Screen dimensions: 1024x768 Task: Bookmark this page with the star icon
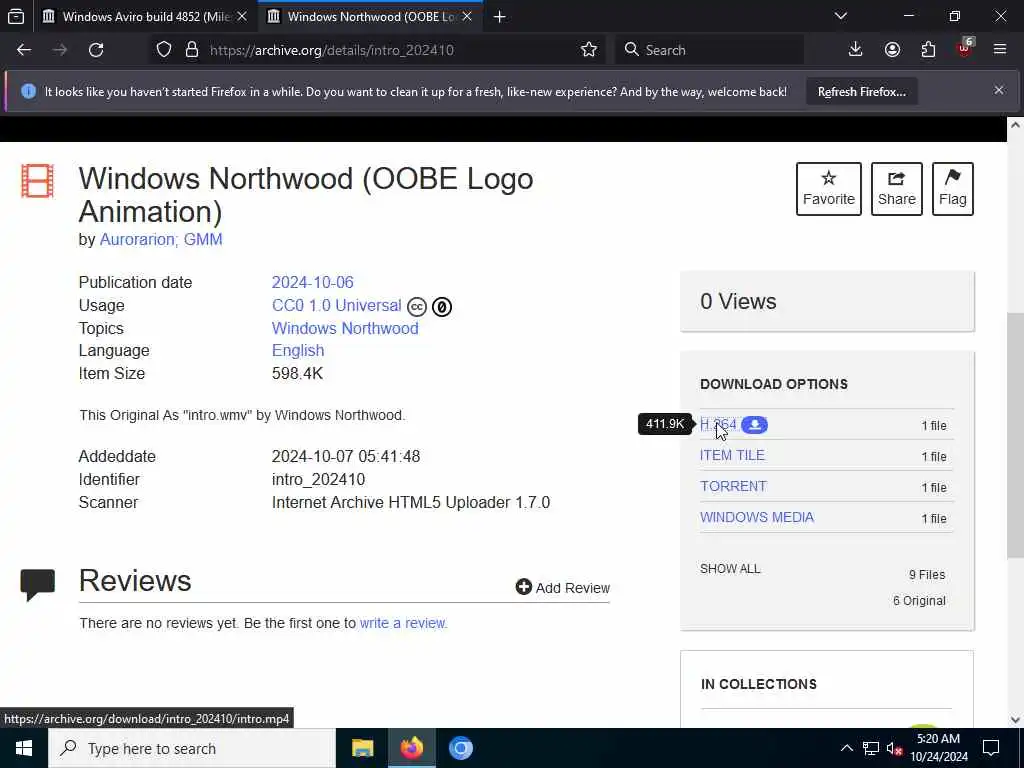588,50
